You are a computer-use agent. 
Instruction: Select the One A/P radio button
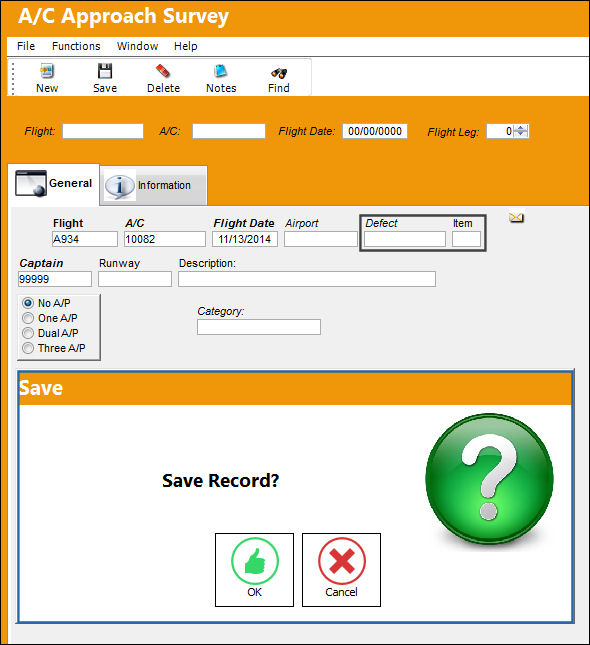28,318
